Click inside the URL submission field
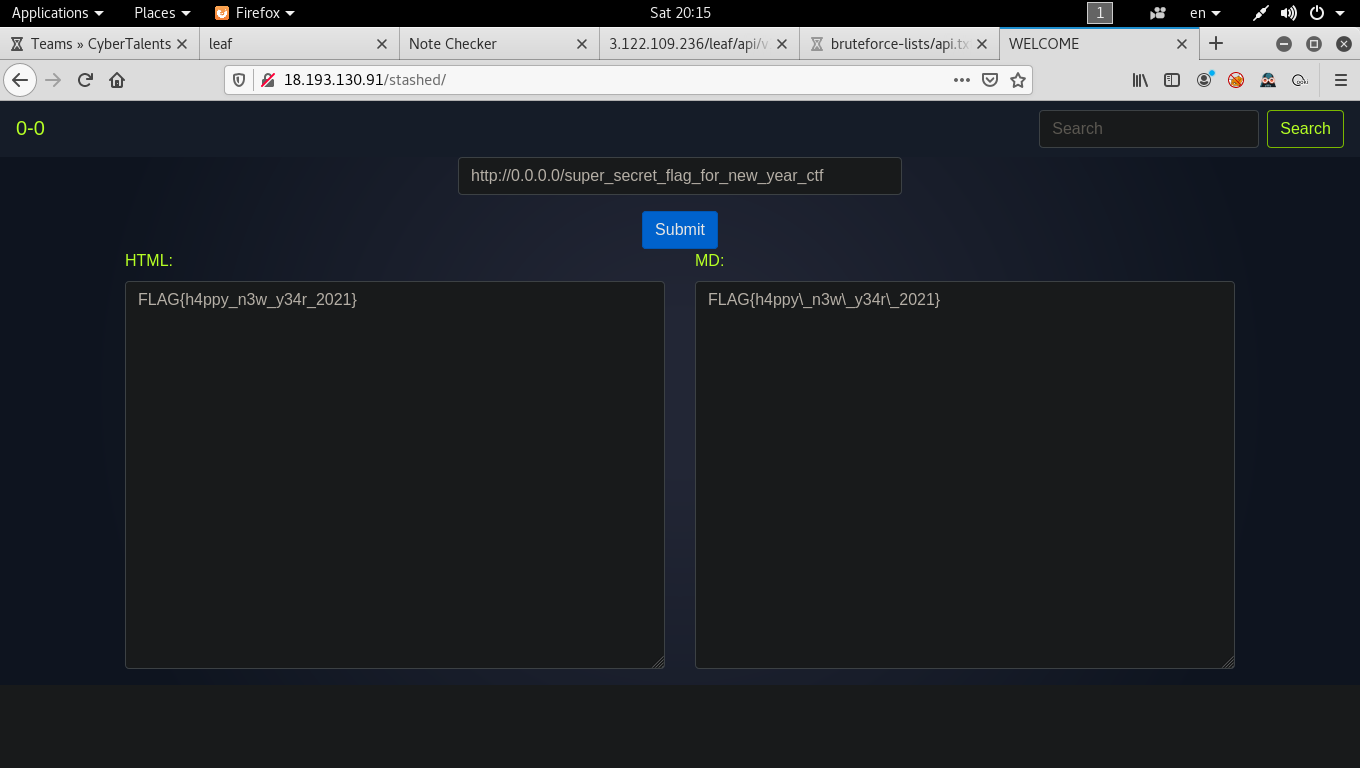The height and width of the screenshot is (768, 1360). tap(679, 175)
